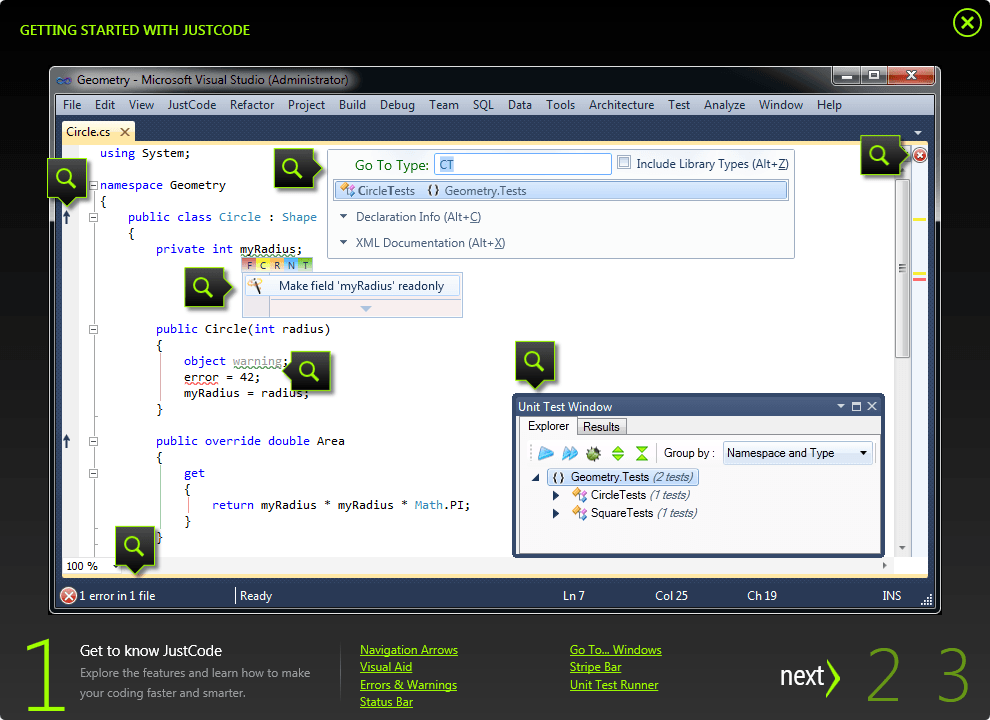The width and height of the screenshot is (990, 720).
Task: Expand more quick fix actions chevron
Action: coord(366,309)
